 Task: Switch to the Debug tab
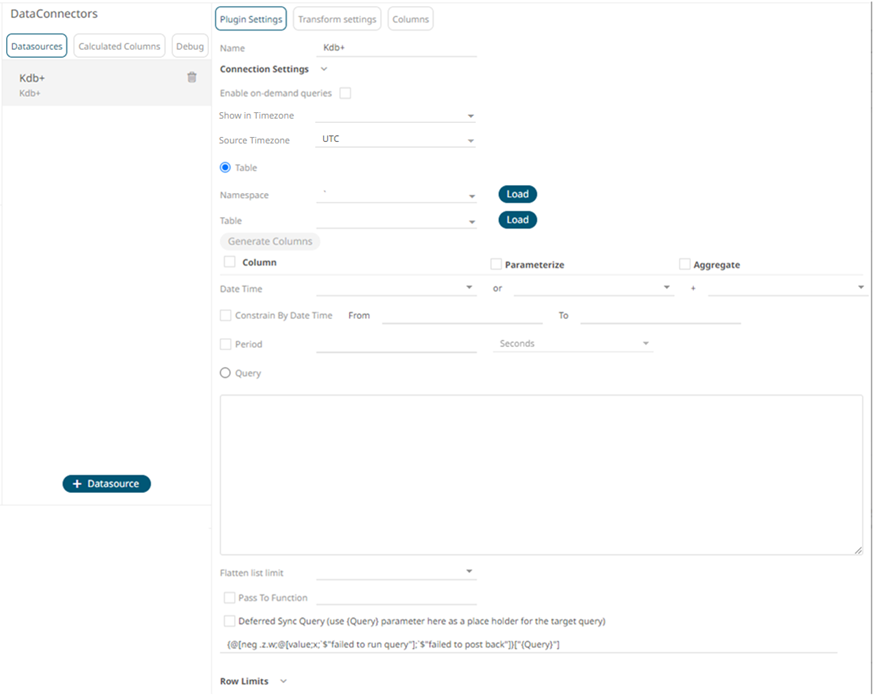(189, 46)
